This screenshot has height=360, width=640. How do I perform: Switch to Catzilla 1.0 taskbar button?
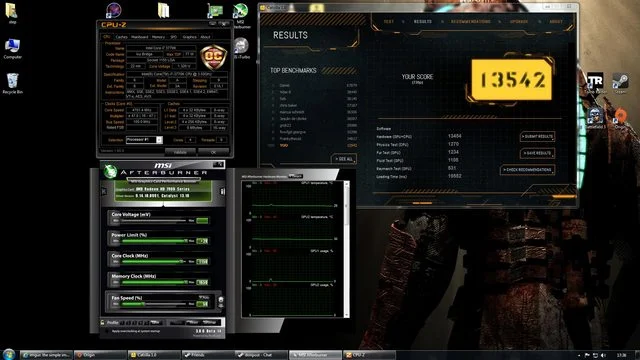154,355
